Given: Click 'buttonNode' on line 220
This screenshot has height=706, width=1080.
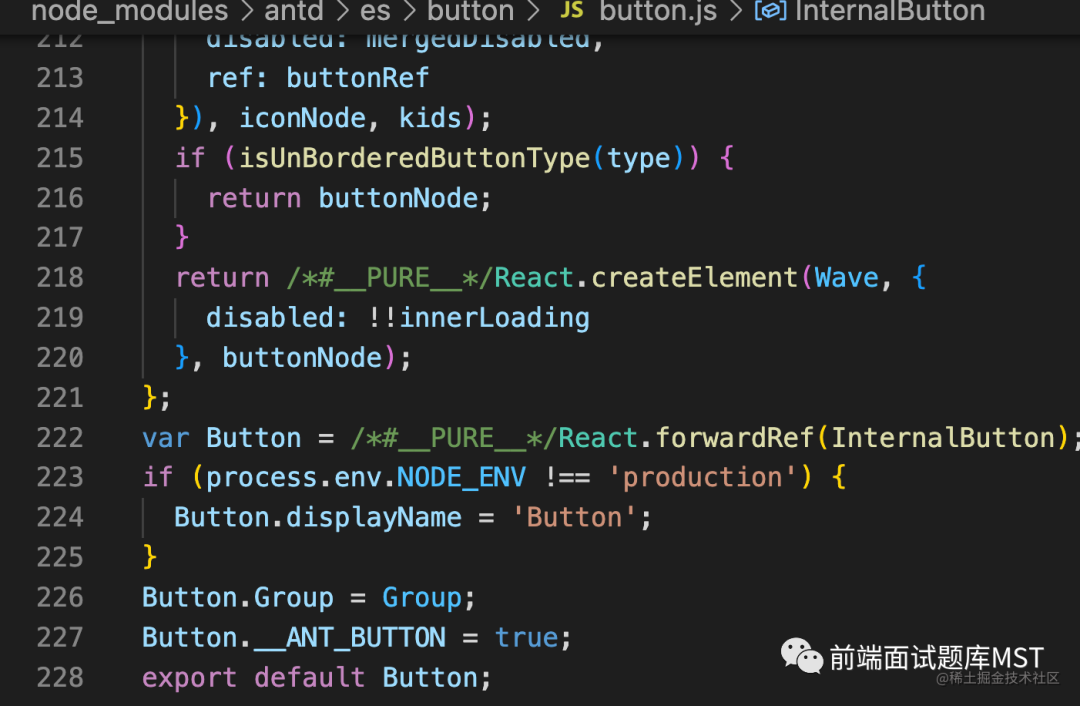Looking at the screenshot, I should tap(302, 357).
